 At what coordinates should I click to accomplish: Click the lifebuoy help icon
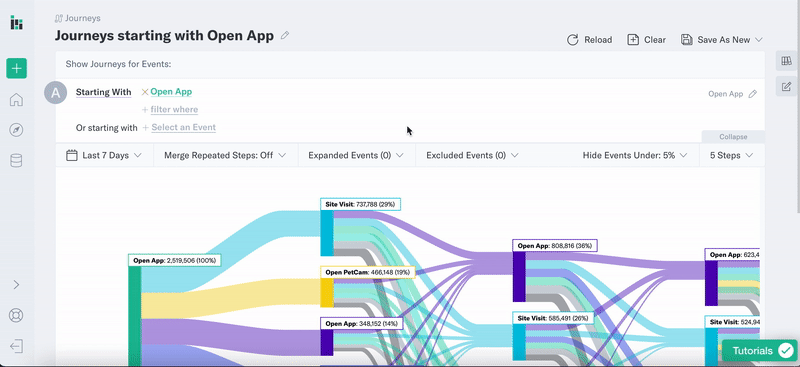(x=16, y=315)
